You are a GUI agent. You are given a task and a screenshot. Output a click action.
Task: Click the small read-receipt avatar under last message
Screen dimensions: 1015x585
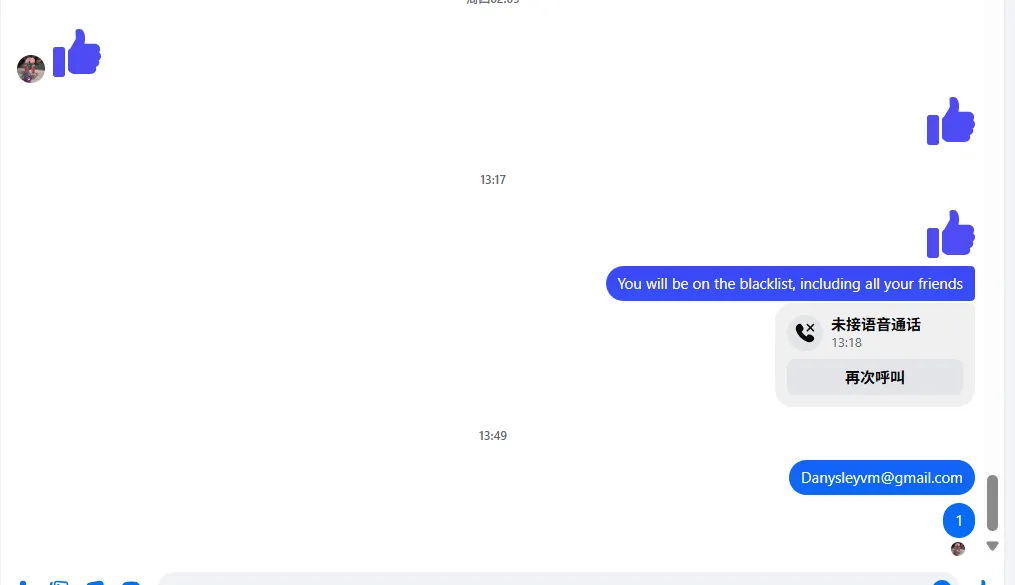958,549
